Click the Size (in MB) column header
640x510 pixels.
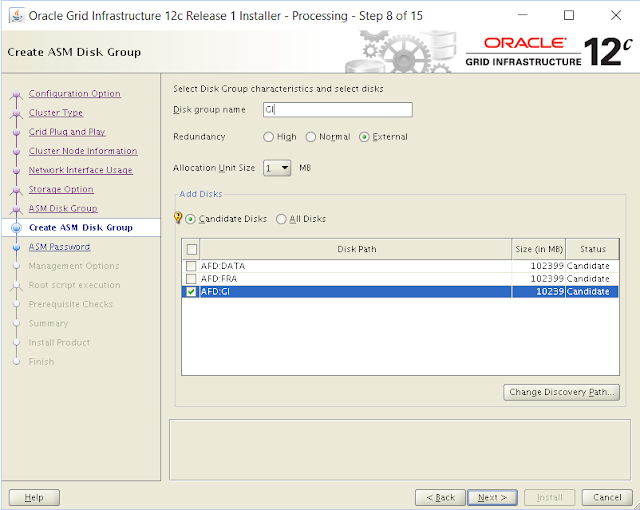coord(539,249)
